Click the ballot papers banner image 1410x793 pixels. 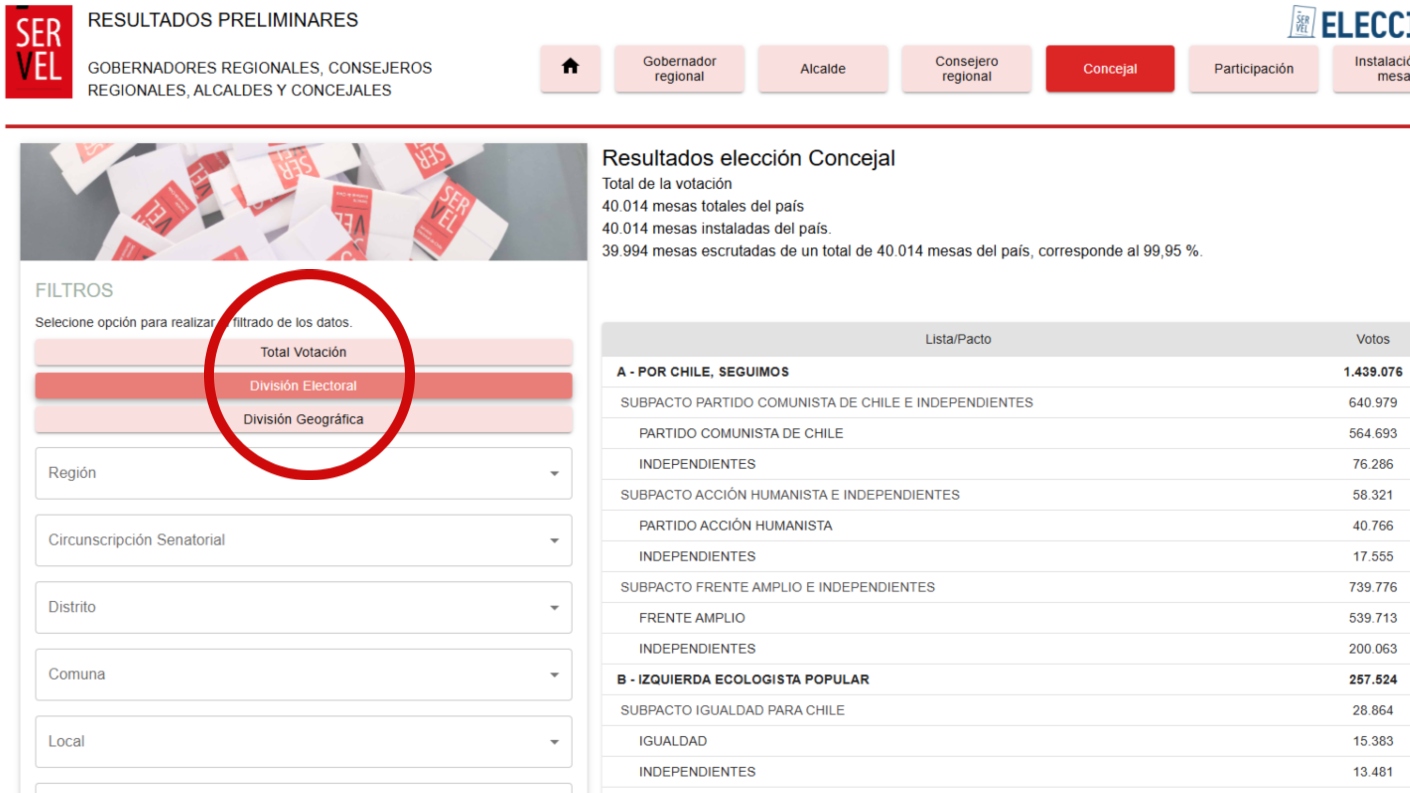303,202
